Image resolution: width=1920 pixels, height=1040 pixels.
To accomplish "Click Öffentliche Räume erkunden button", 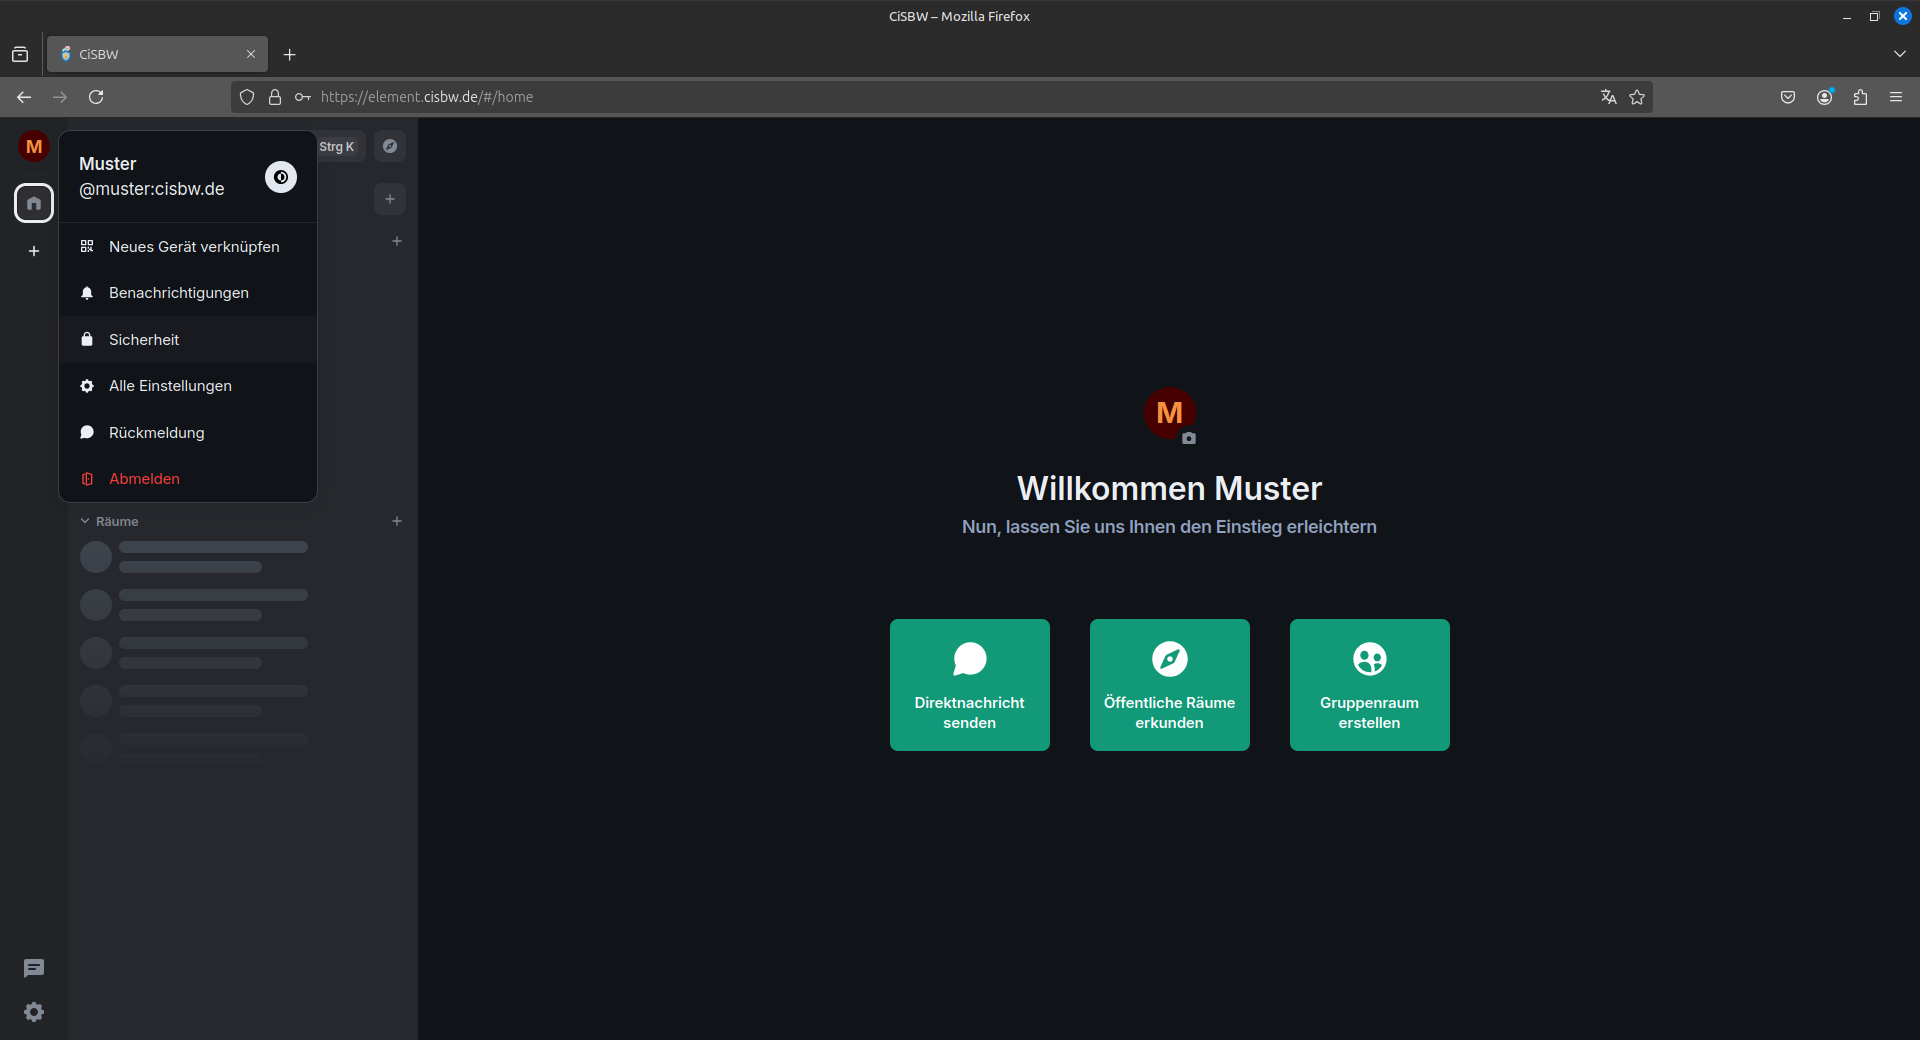I will pos(1169,685).
